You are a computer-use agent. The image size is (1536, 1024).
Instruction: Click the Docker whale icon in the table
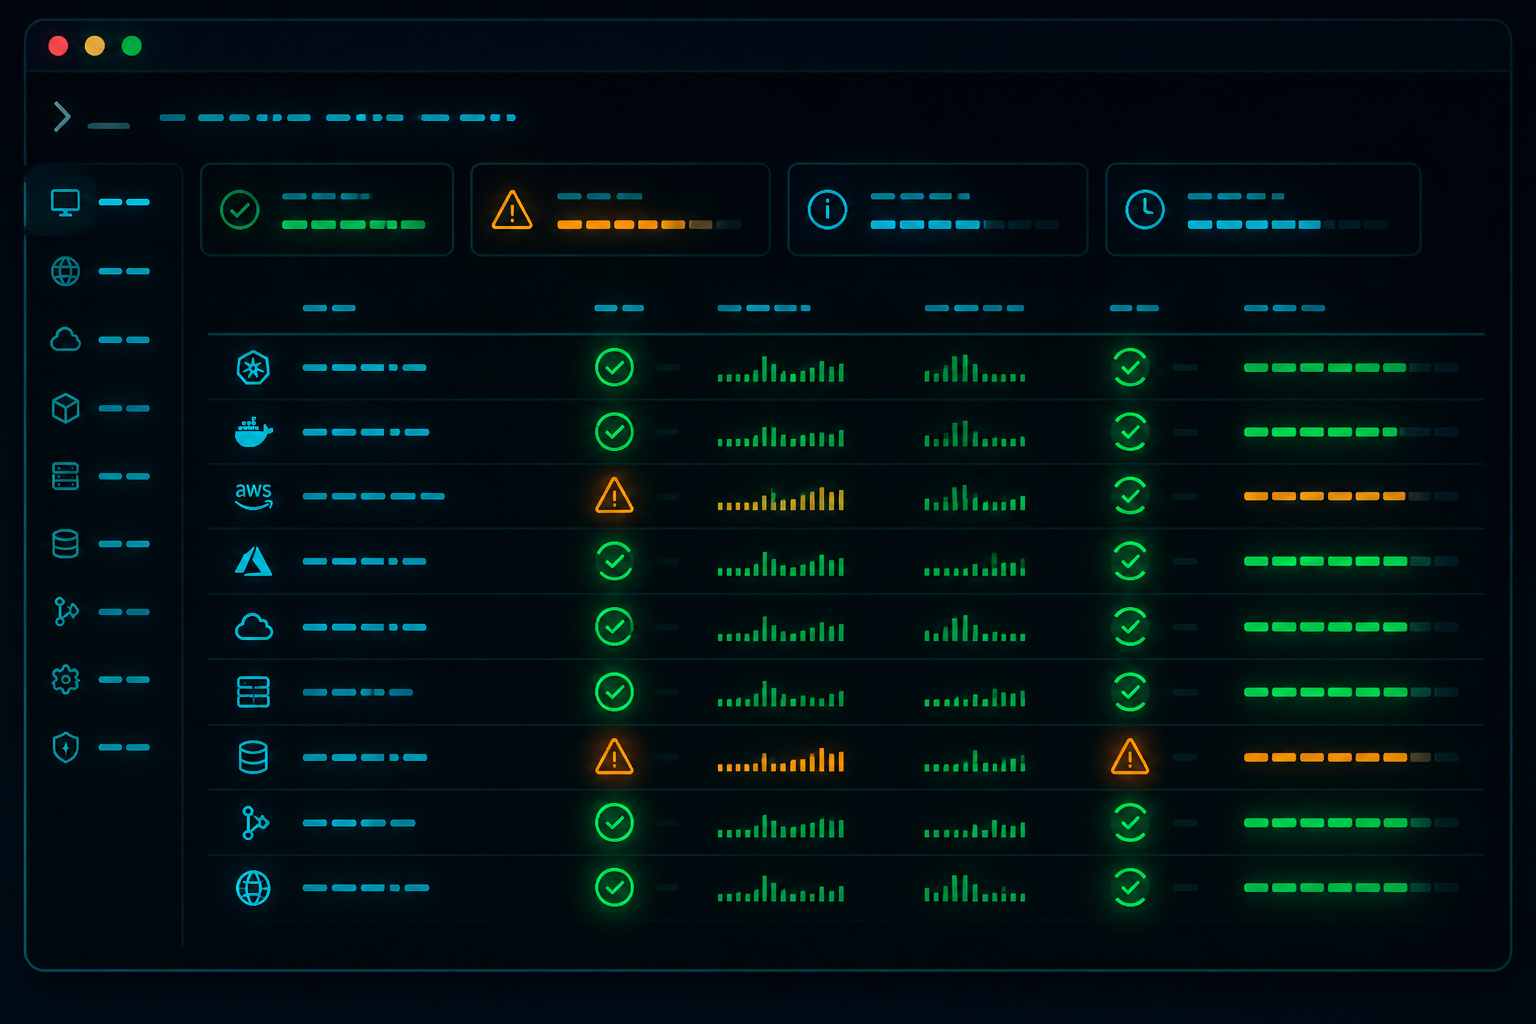(x=253, y=432)
